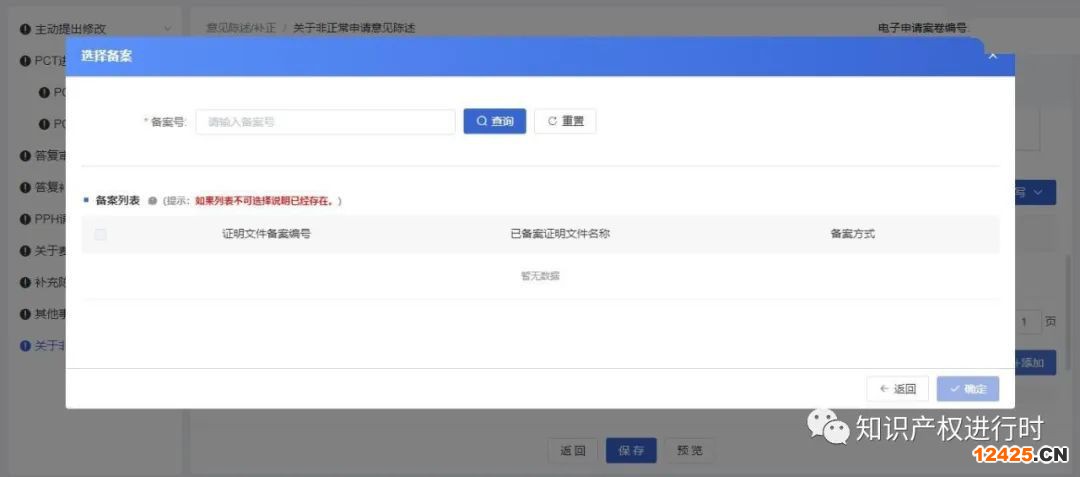
Task: Click the 返回 button inside the dialog
Action: click(897, 389)
